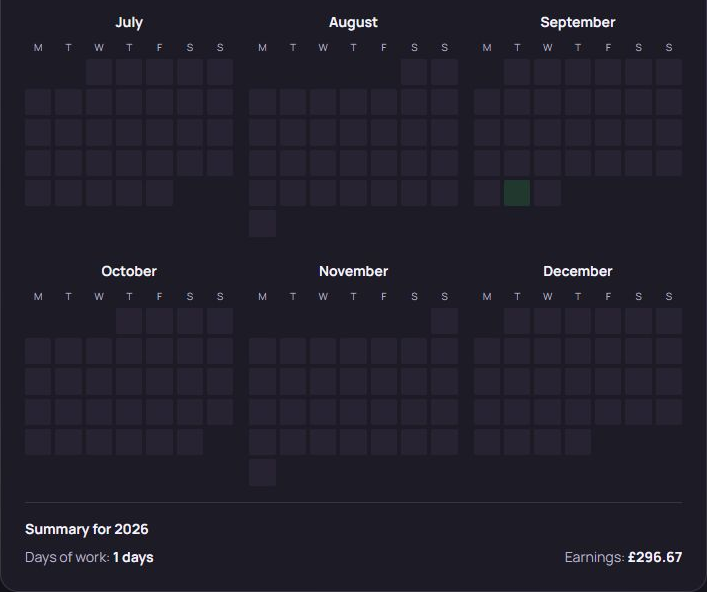Image resolution: width=707 pixels, height=592 pixels.
Task: Select September 30, Wednesday cell right of green day
Action: (x=547, y=193)
